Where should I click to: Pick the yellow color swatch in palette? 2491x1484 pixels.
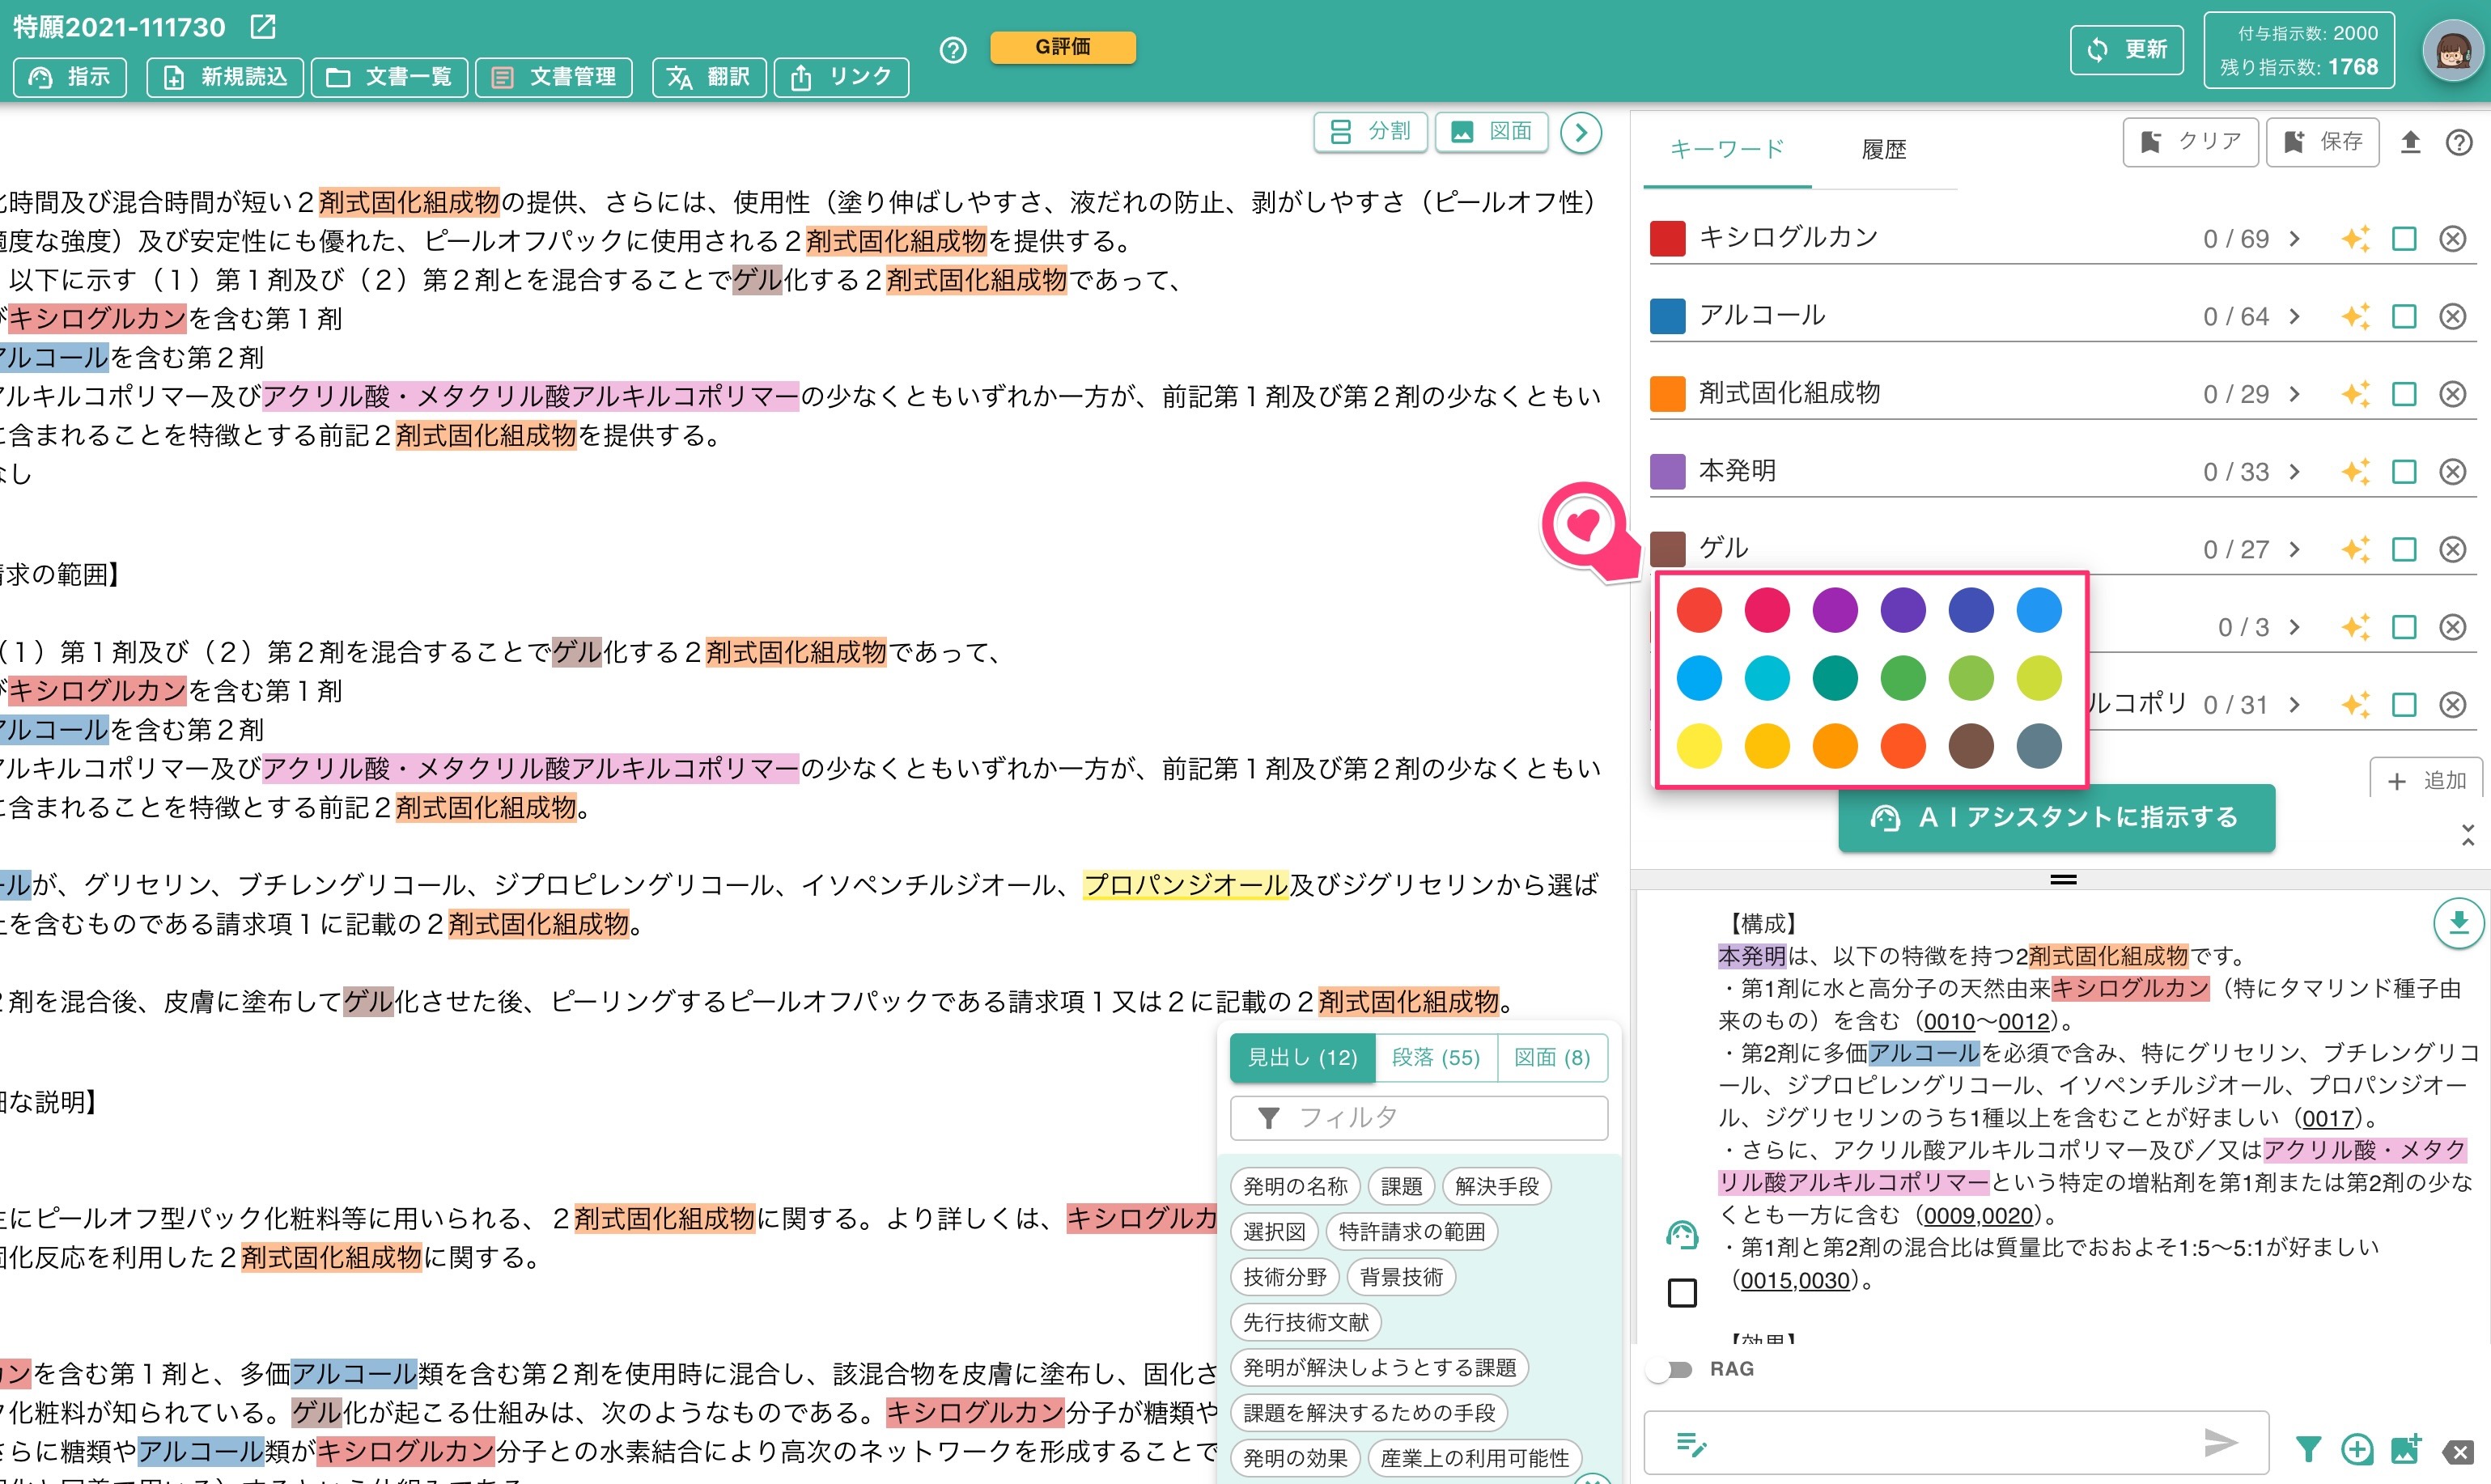pyautogui.click(x=1699, y=746)
